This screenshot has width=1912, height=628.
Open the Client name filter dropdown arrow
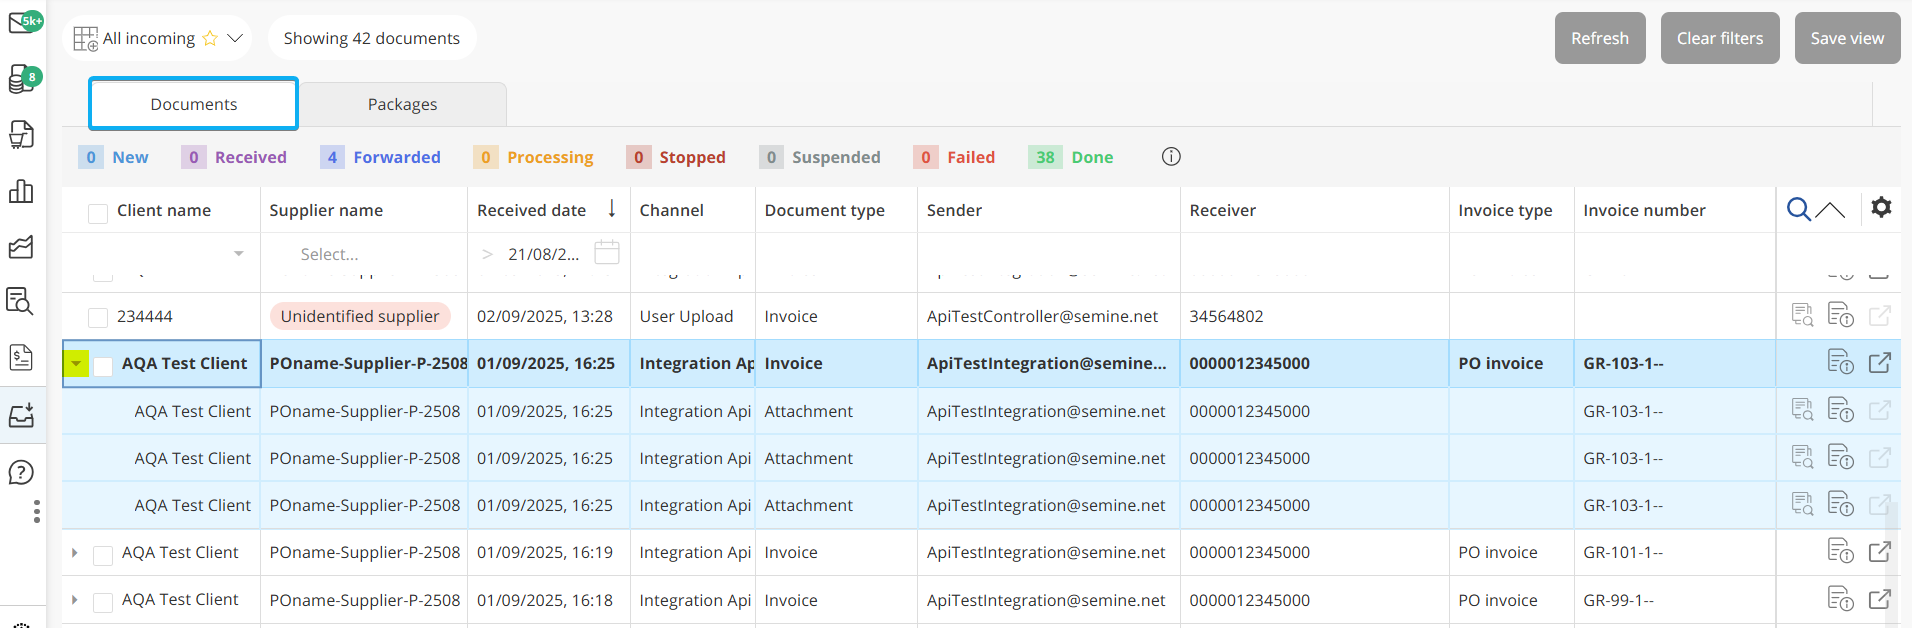[238, 254]
